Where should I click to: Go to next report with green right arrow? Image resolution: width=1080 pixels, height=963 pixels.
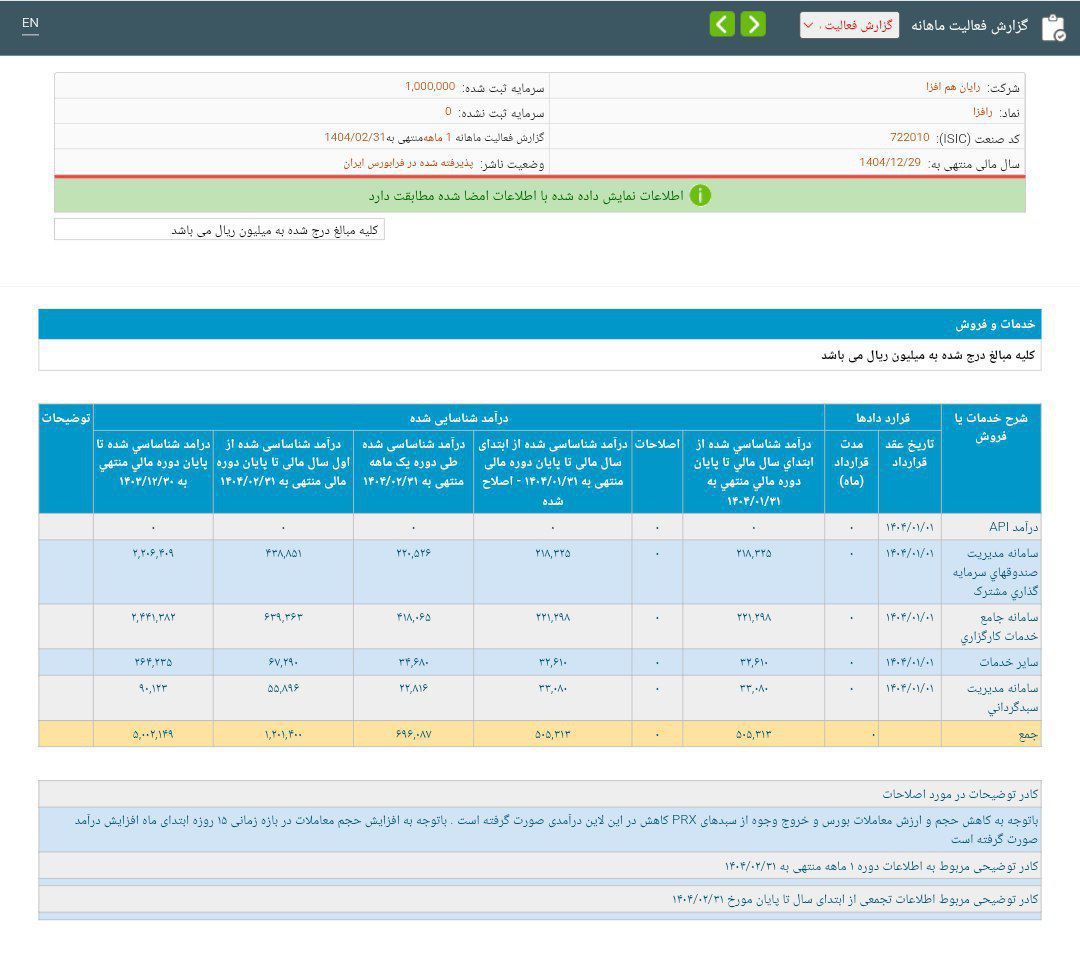(753, 24)
